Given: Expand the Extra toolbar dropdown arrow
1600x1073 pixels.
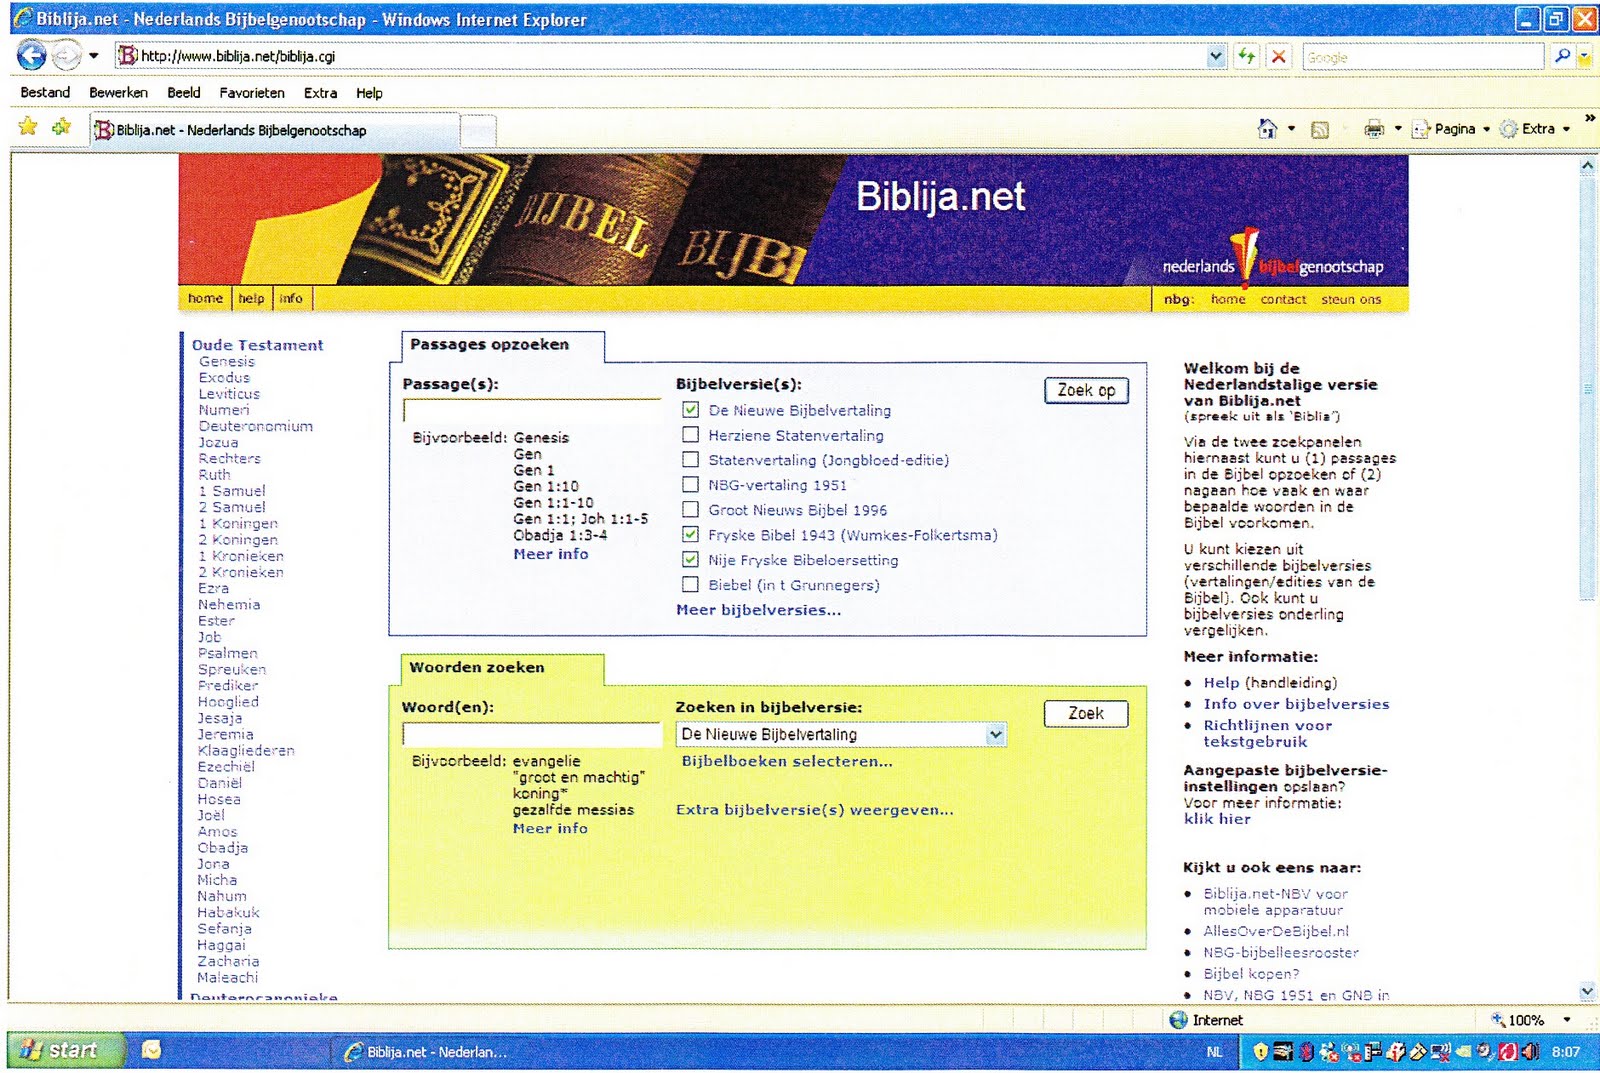Looking at the screenshot, I should point(1566,129).
